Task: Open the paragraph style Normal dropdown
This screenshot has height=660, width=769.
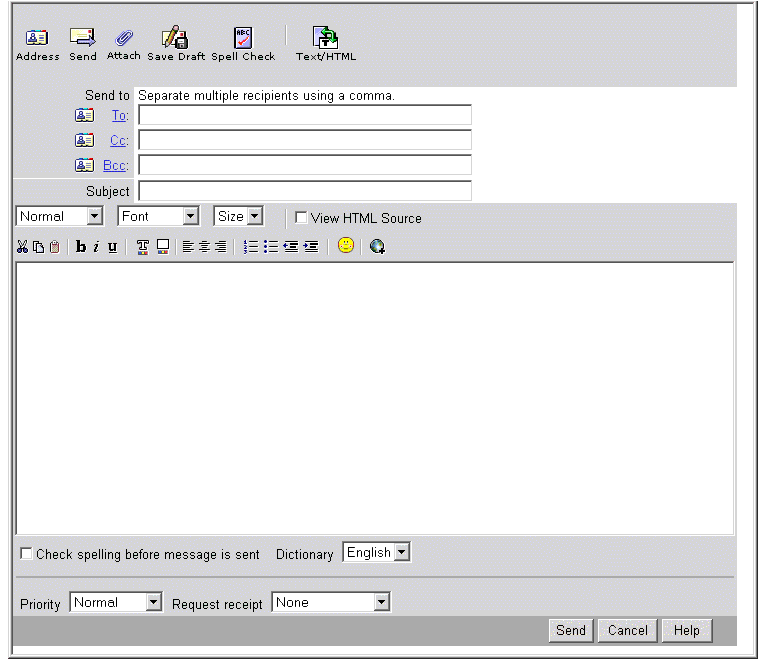Action: [59, 216]
